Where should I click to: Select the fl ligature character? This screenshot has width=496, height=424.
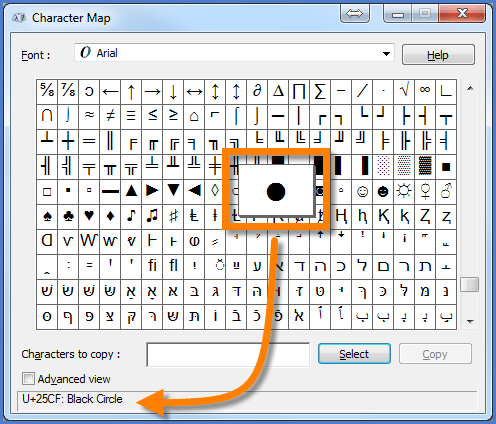pyautogui.click(x=173, y=266)
